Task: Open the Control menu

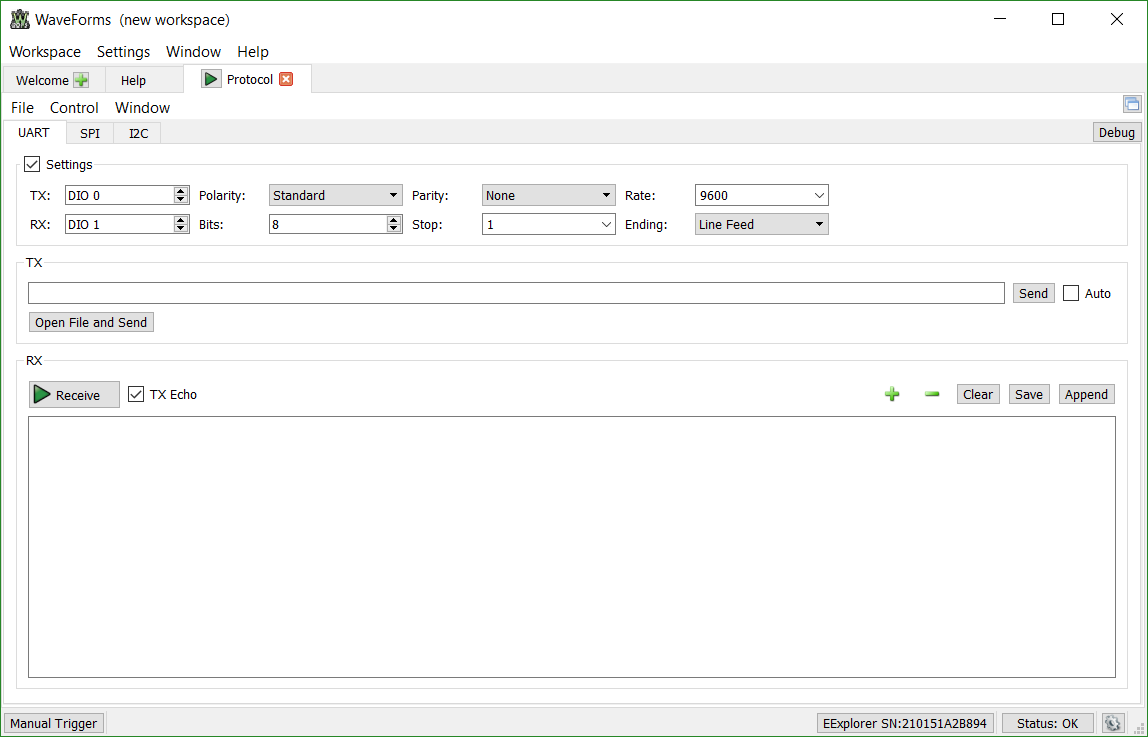Action: 74,108
